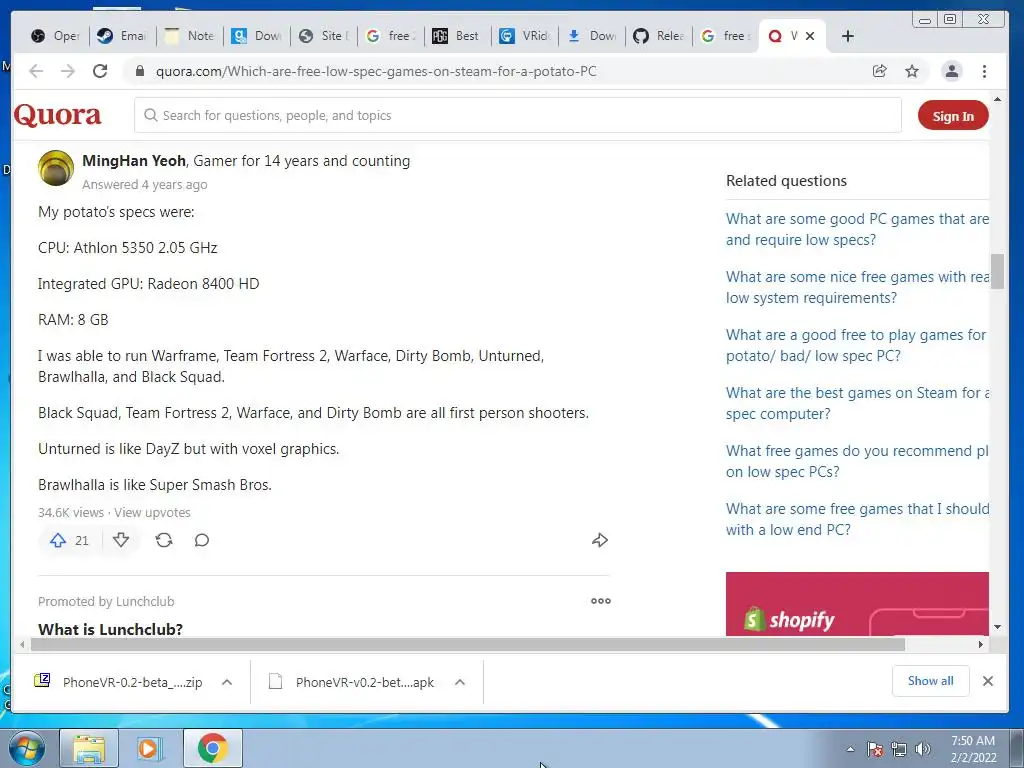The image size is (1024, 768).
Task: Click the horizontal scrollbar thumb
Action: 468,645
